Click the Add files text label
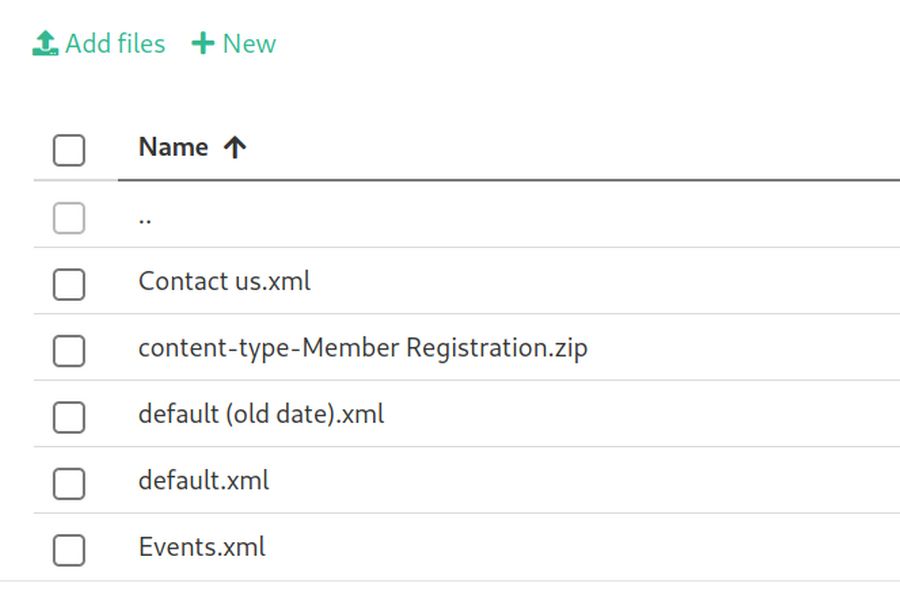Viewport: 900px width, 598px height. point(115,44)
